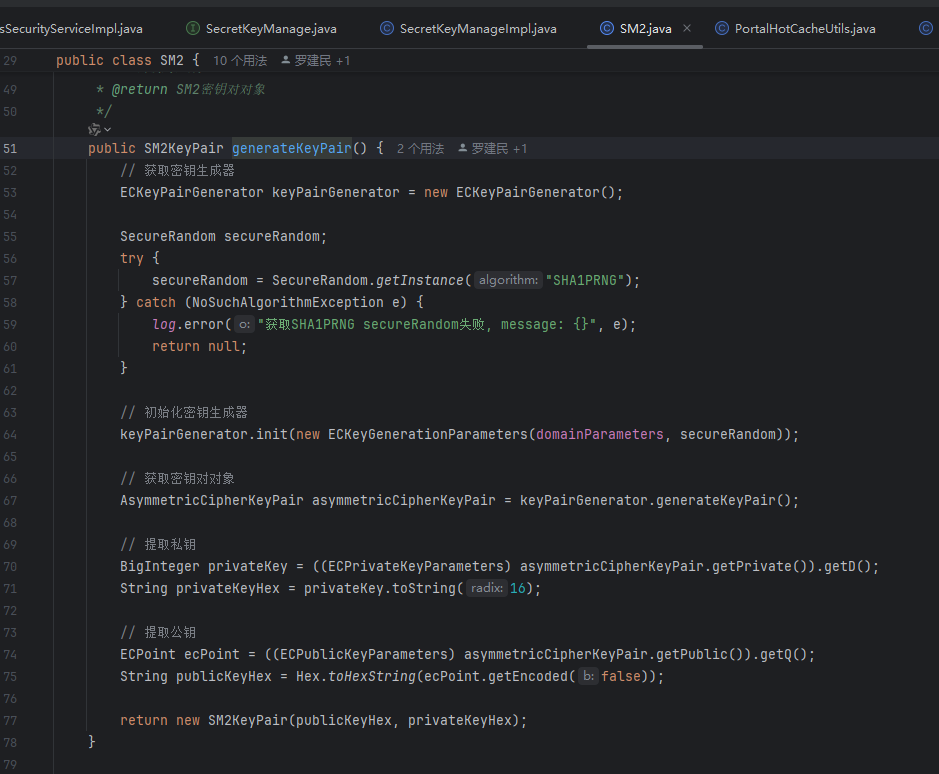Show the "10 个用法" usages of class SM2
Image resolution: width=939 pixels, height=774 pixels.
click(240, 61)
